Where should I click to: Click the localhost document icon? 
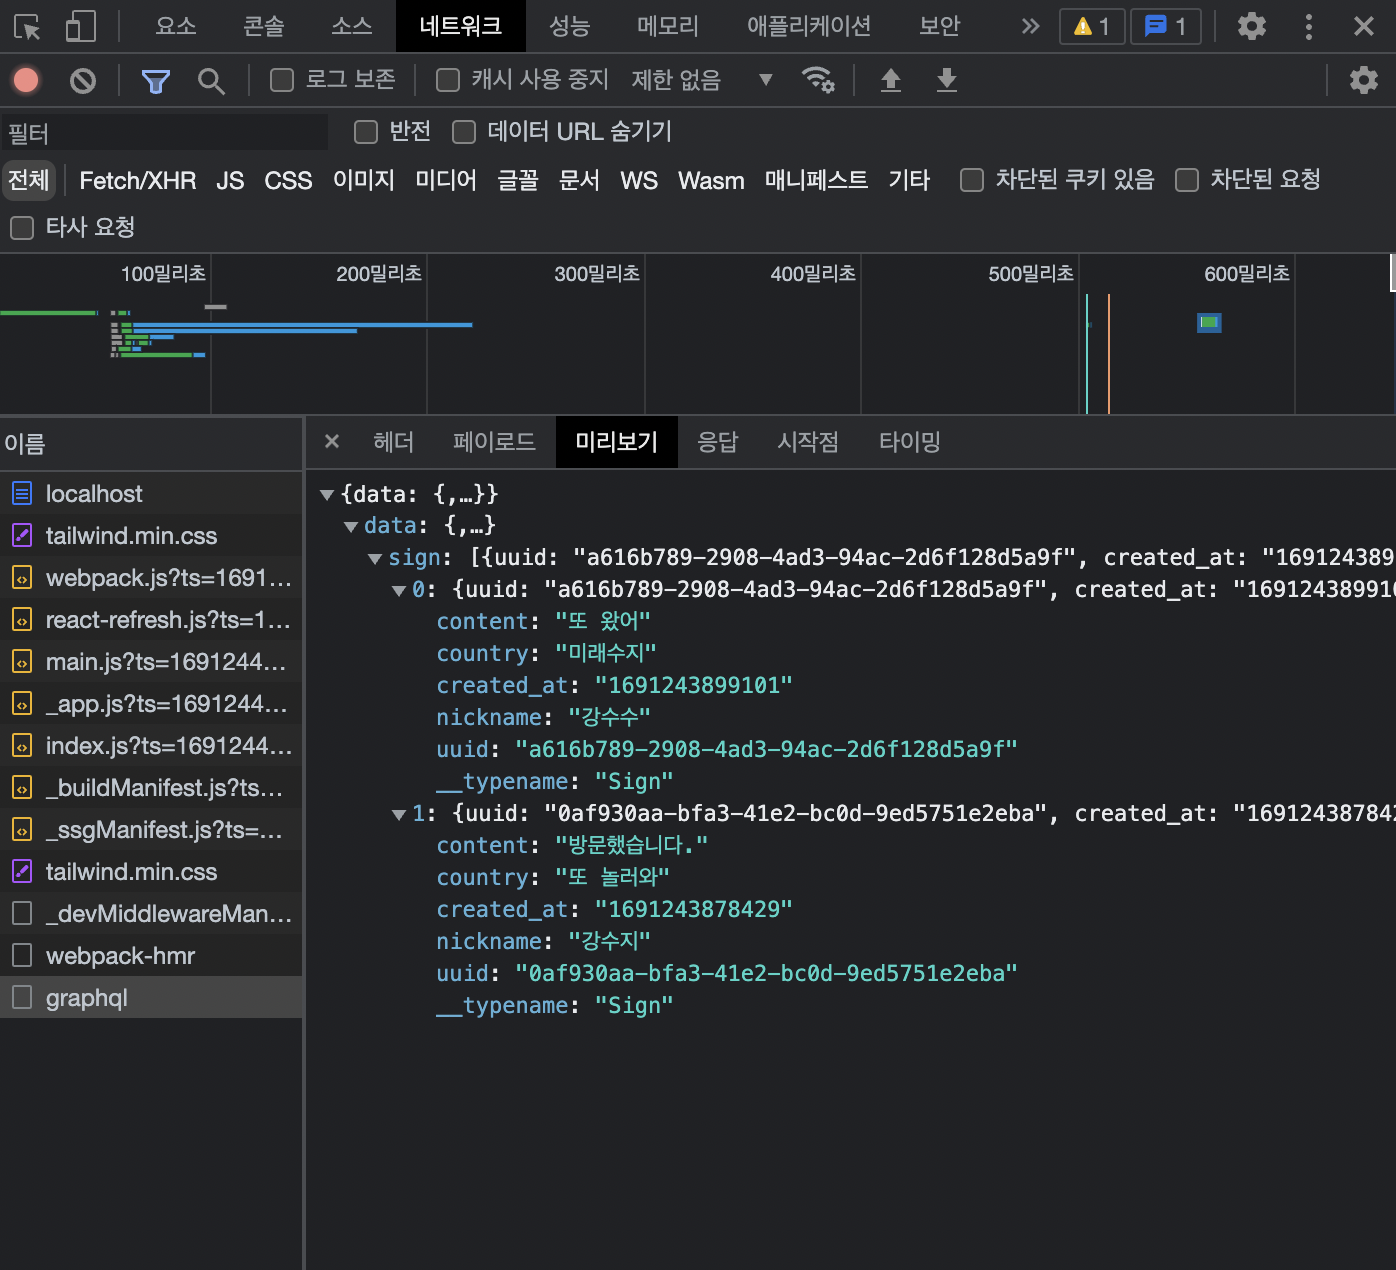pos(22,493)
